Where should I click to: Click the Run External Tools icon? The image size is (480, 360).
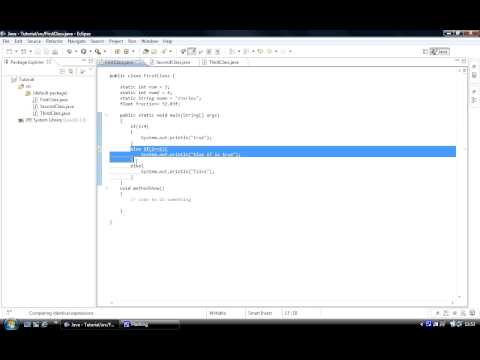(x=98, y=51)
